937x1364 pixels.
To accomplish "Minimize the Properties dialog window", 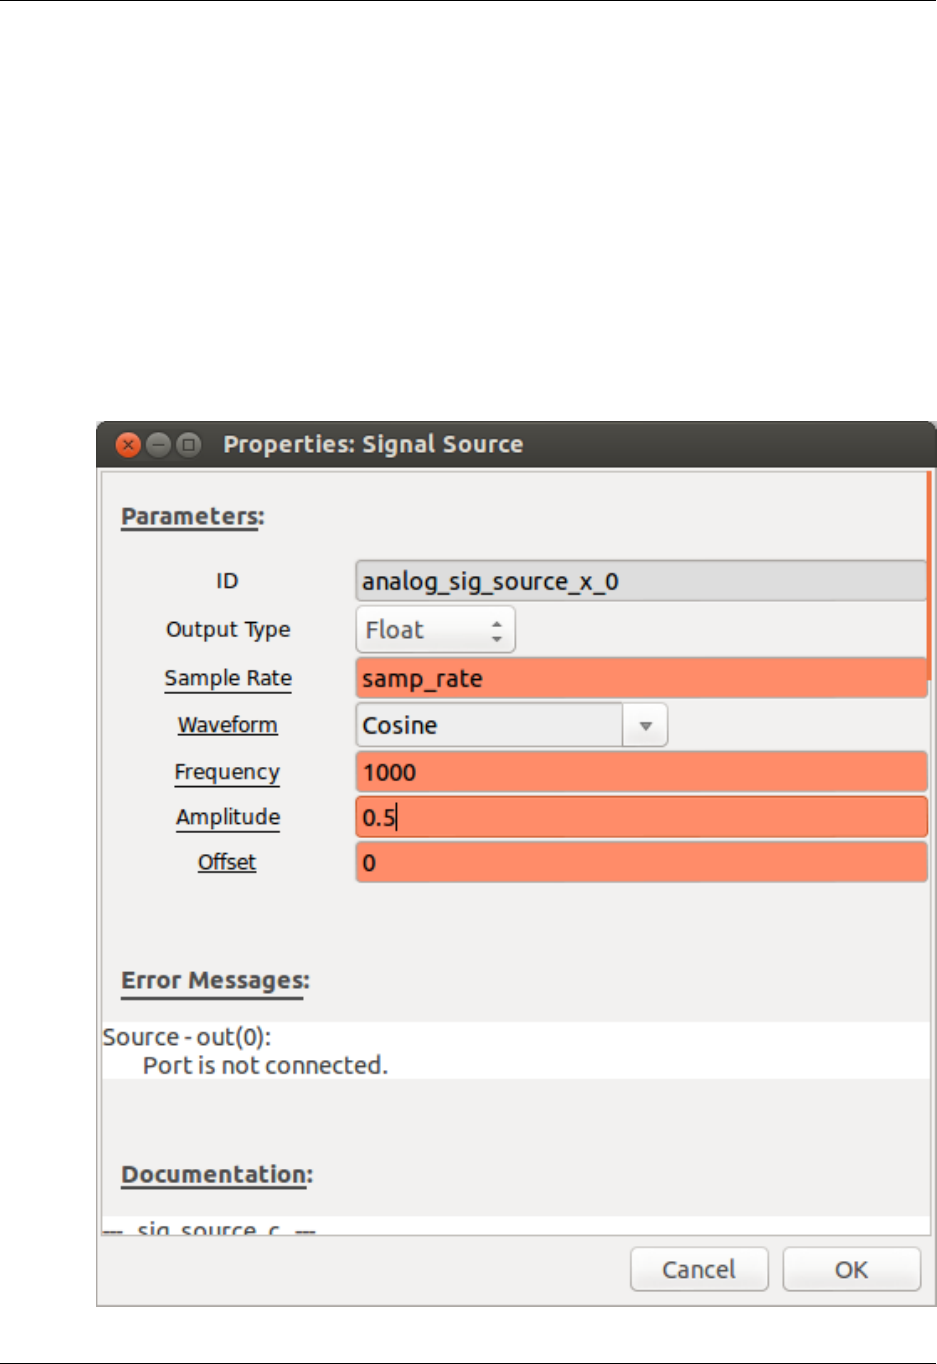I will (x=158, y=445).
